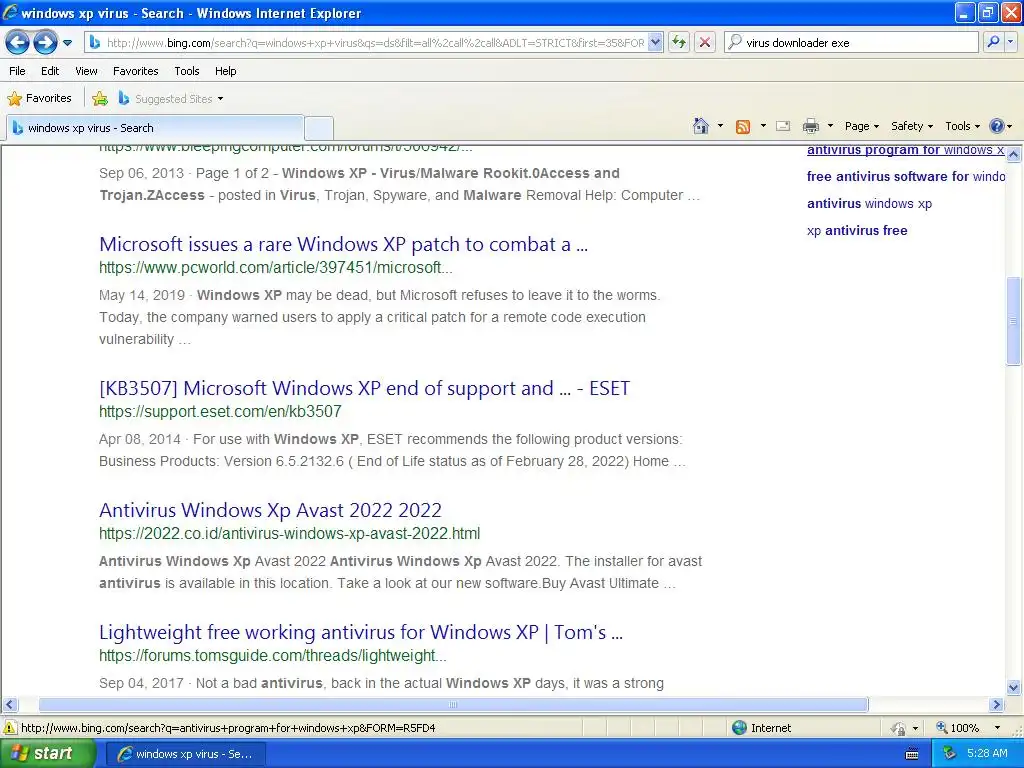Open the Page command bar menu
The width and height of the screenshot is (1024, 768).
click(x=861, y=126)
